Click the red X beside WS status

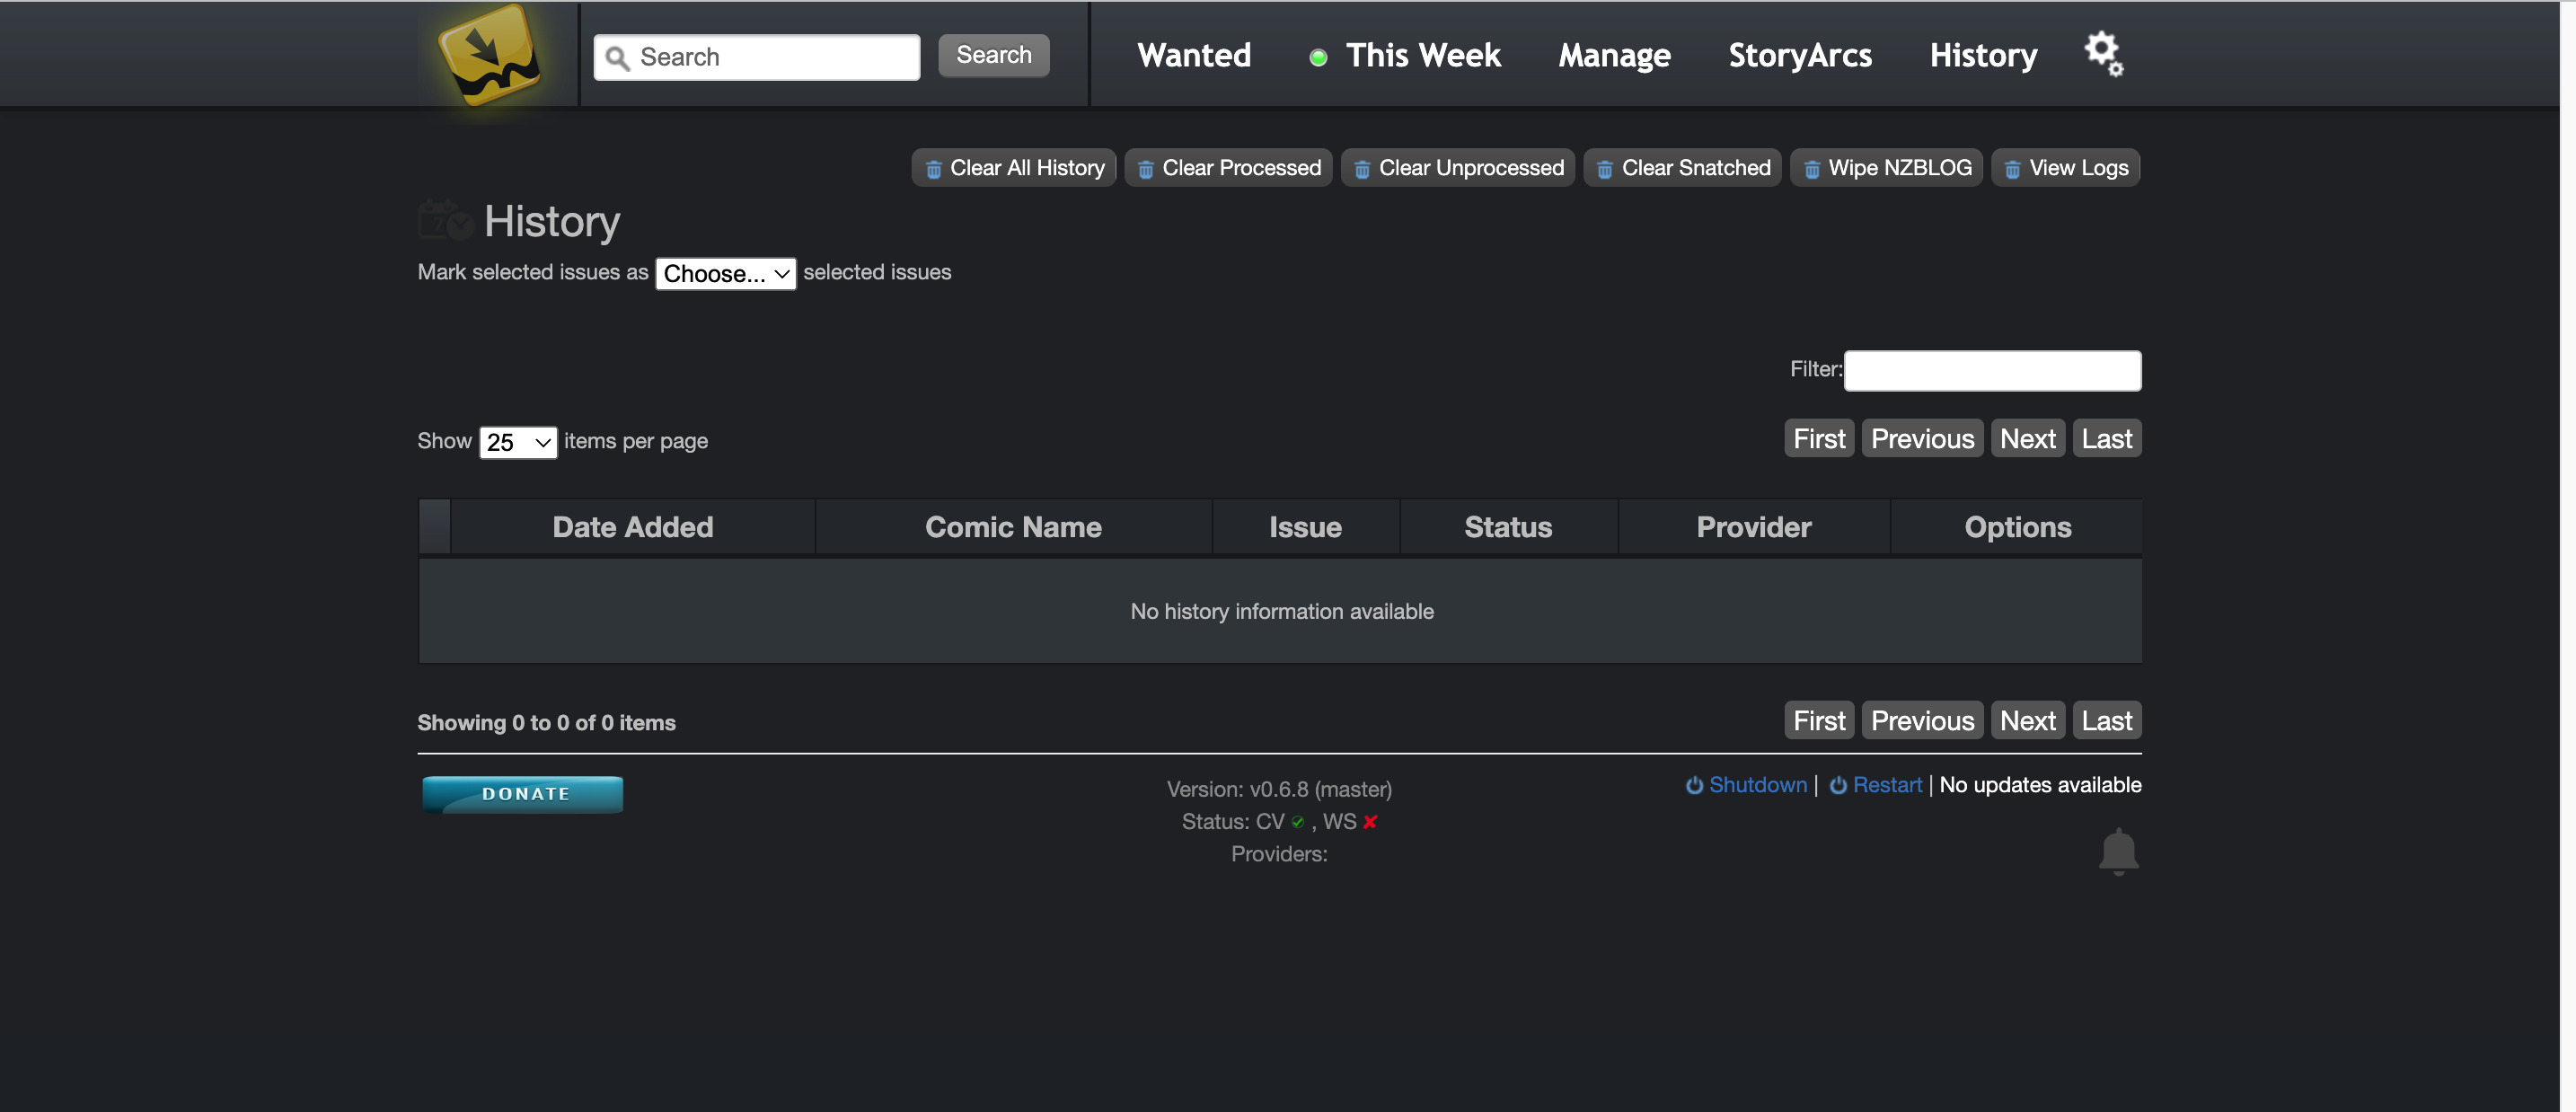point(1371,822)
